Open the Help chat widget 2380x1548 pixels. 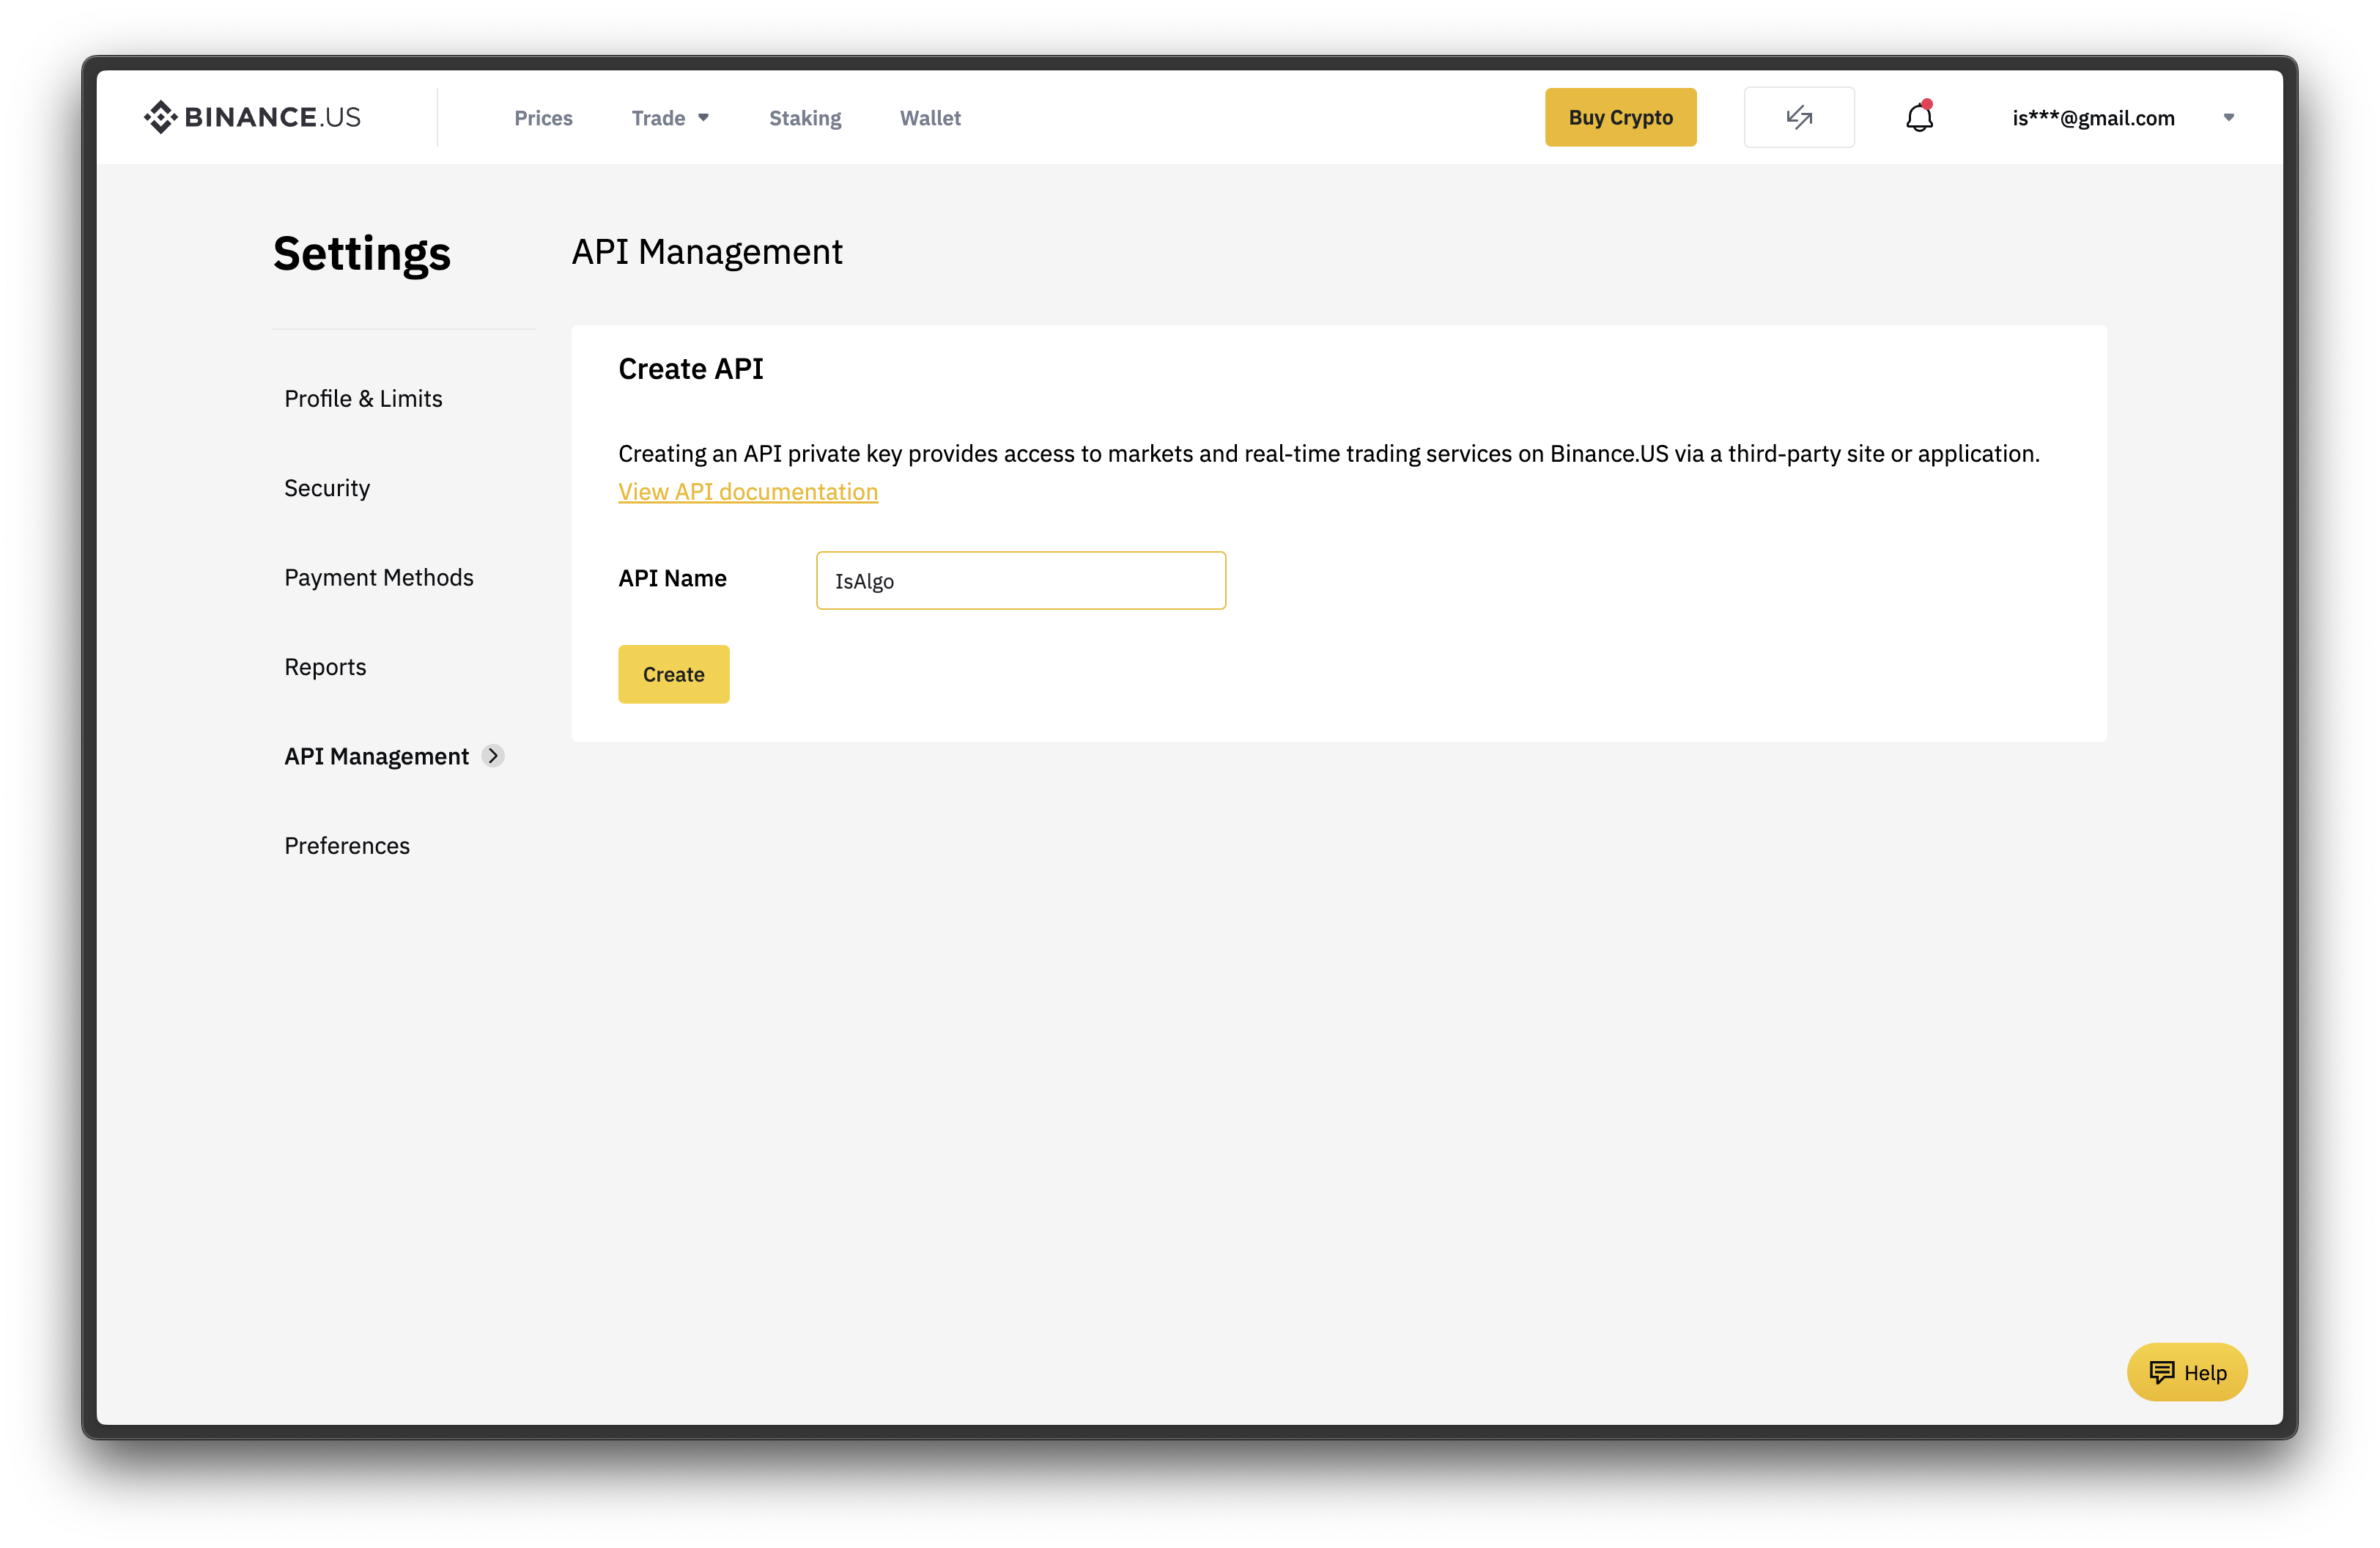tap(2187, 1372)
